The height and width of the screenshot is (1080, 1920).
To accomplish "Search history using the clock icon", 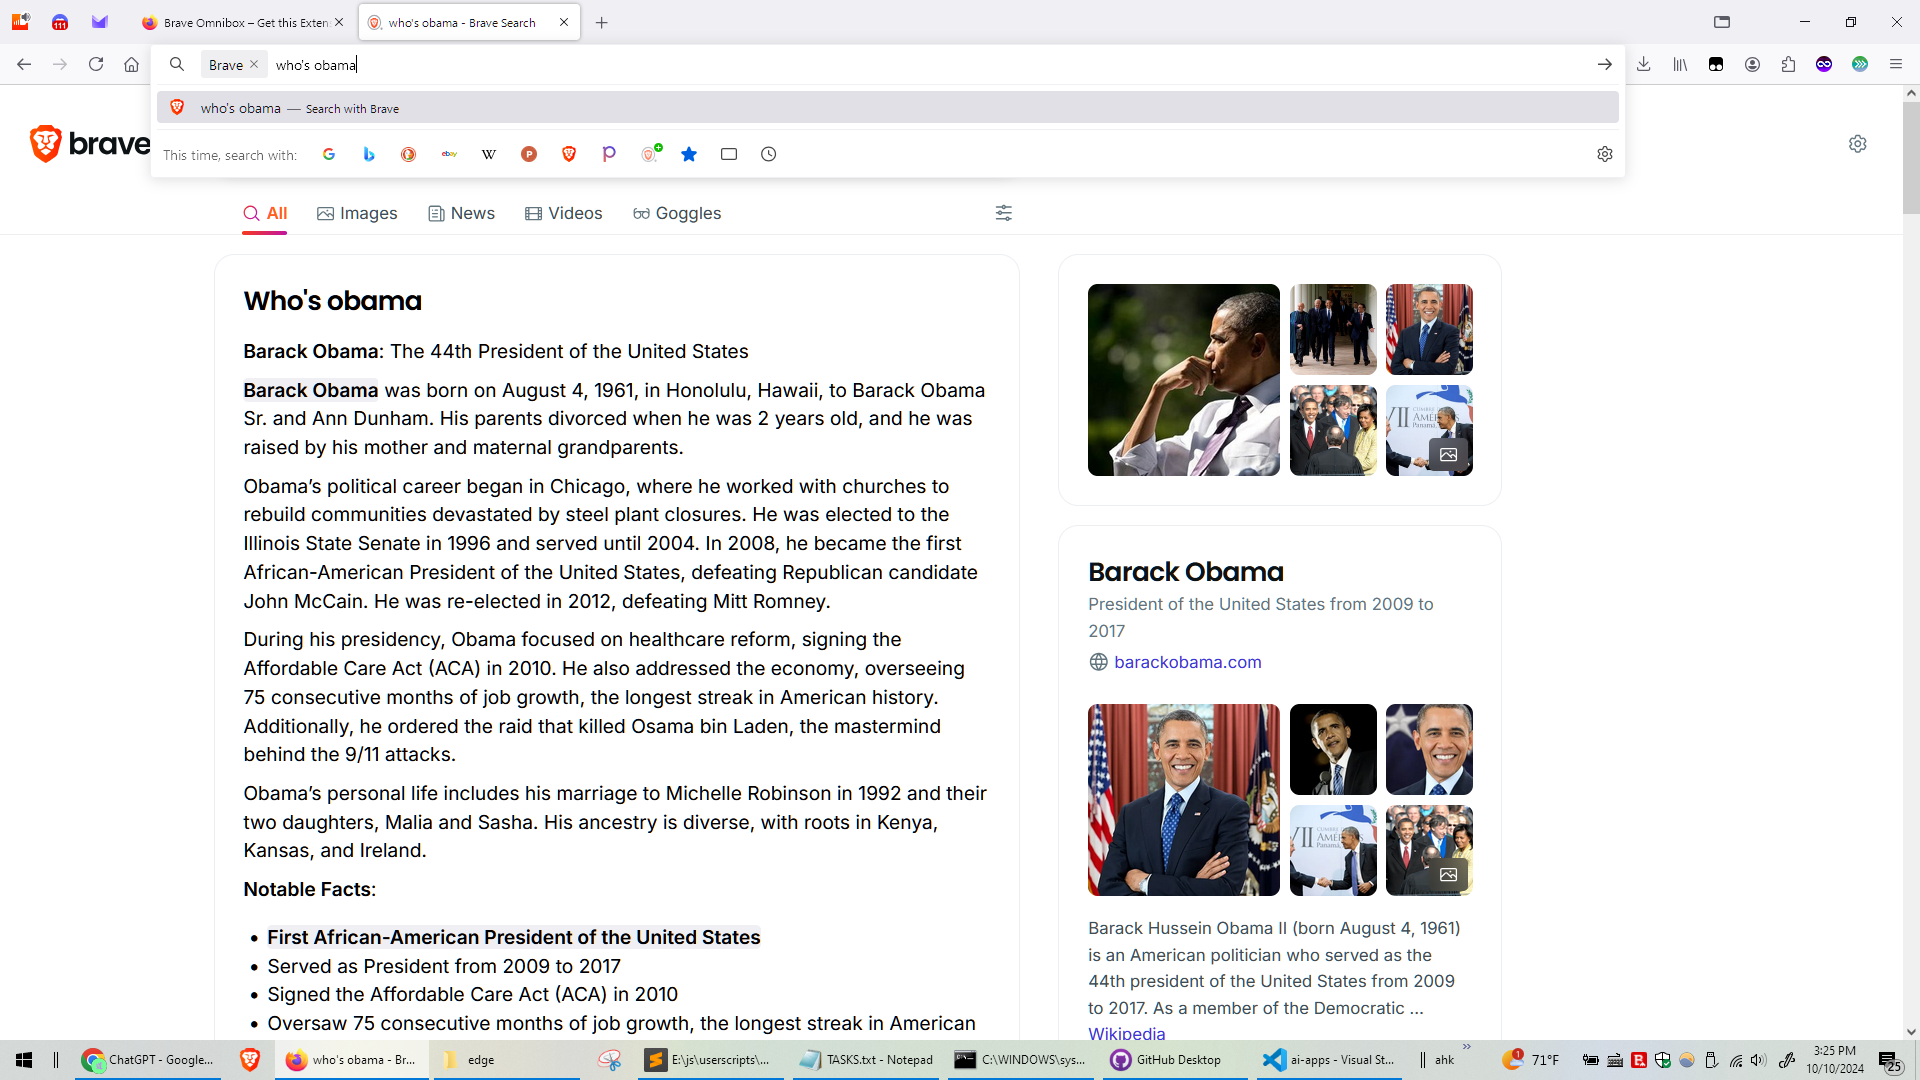I will click(x=768, y=154).
